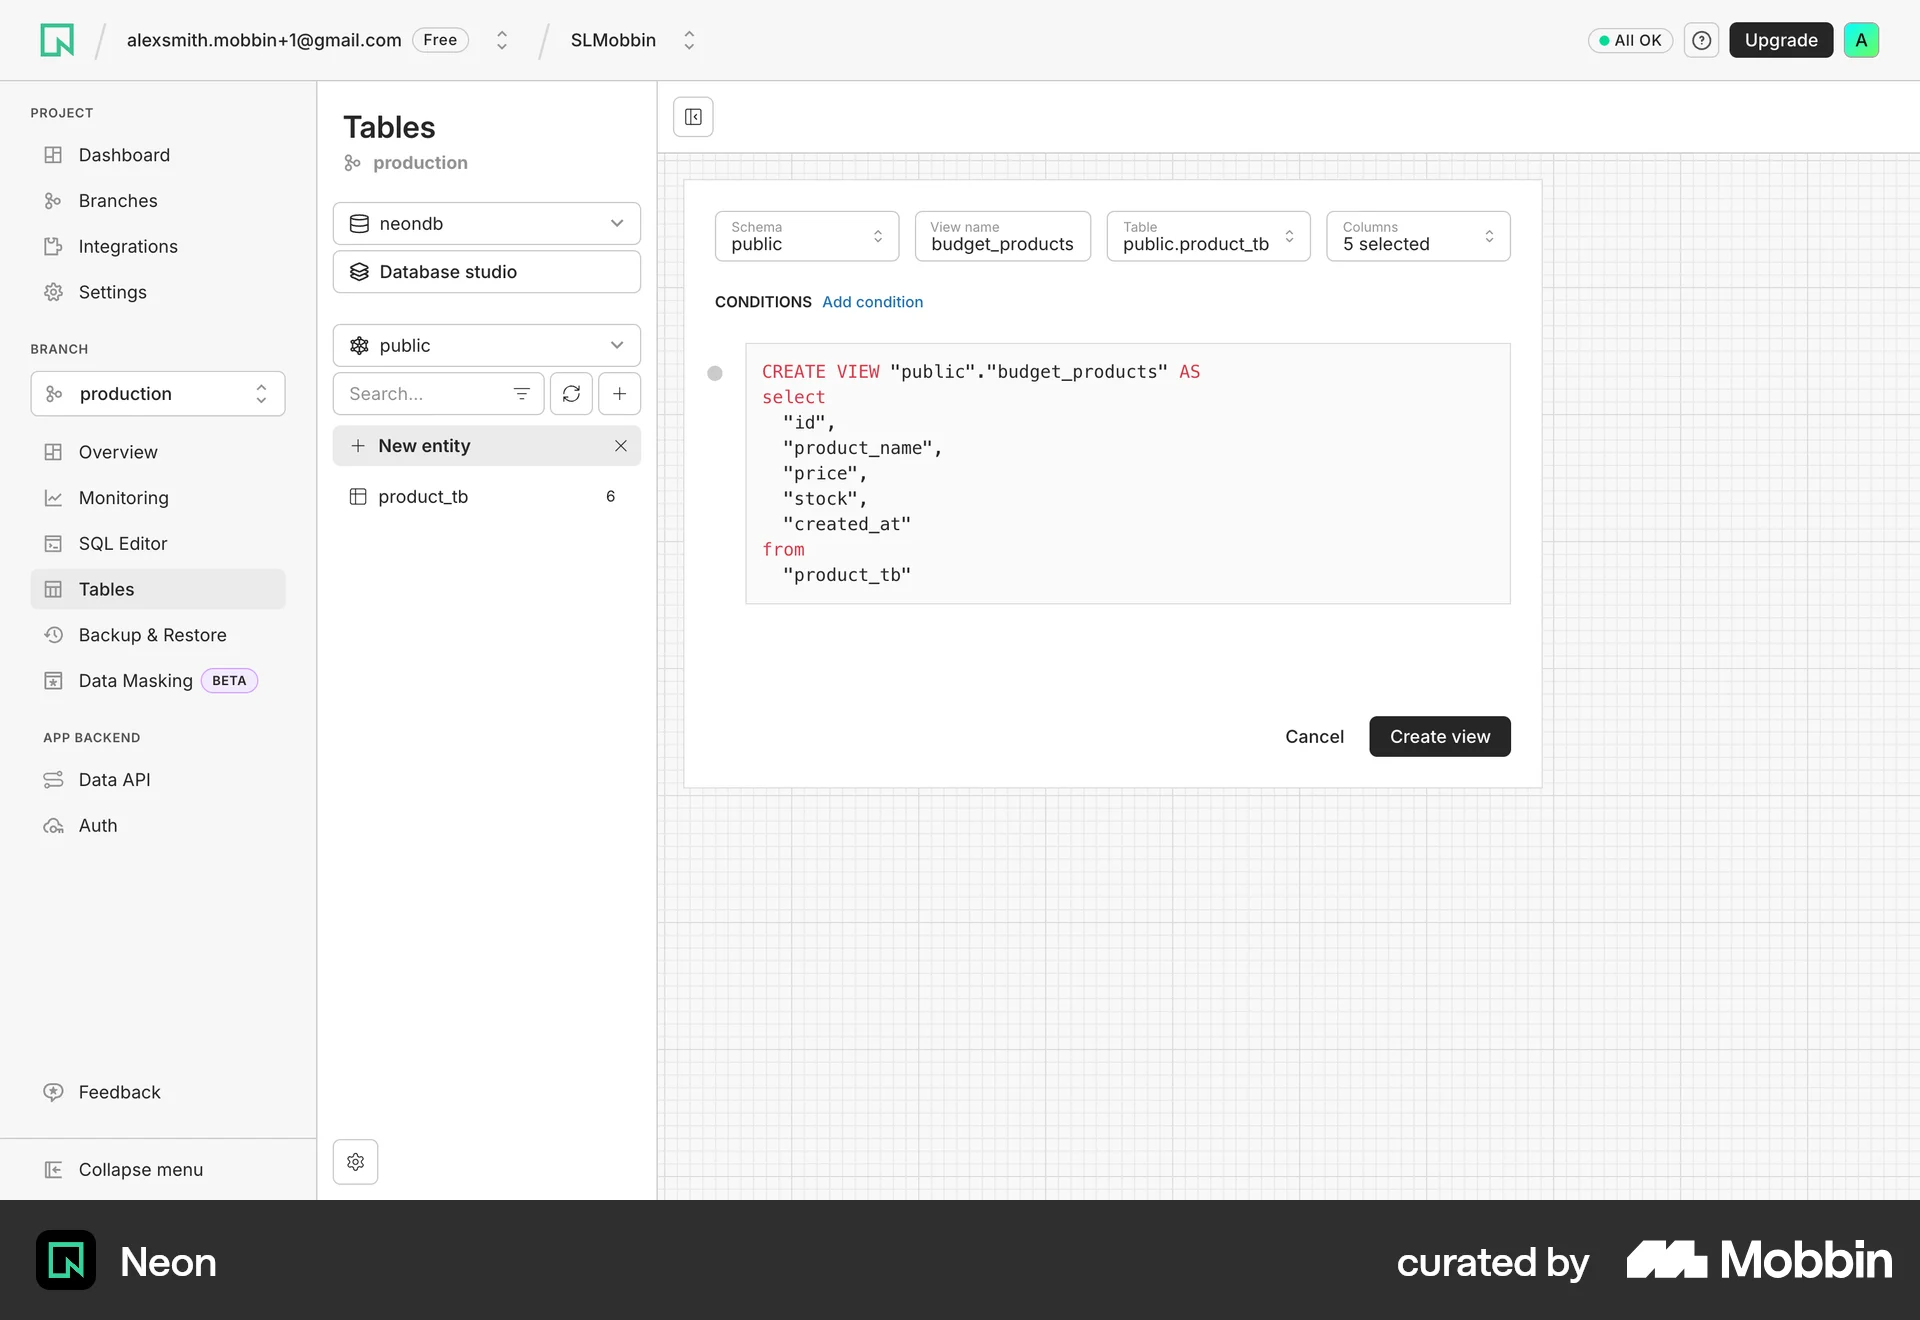Screen dimensions: 1920x1320
Task: Click the Feedback chat icon
Action: click(x=53, y=1092)
